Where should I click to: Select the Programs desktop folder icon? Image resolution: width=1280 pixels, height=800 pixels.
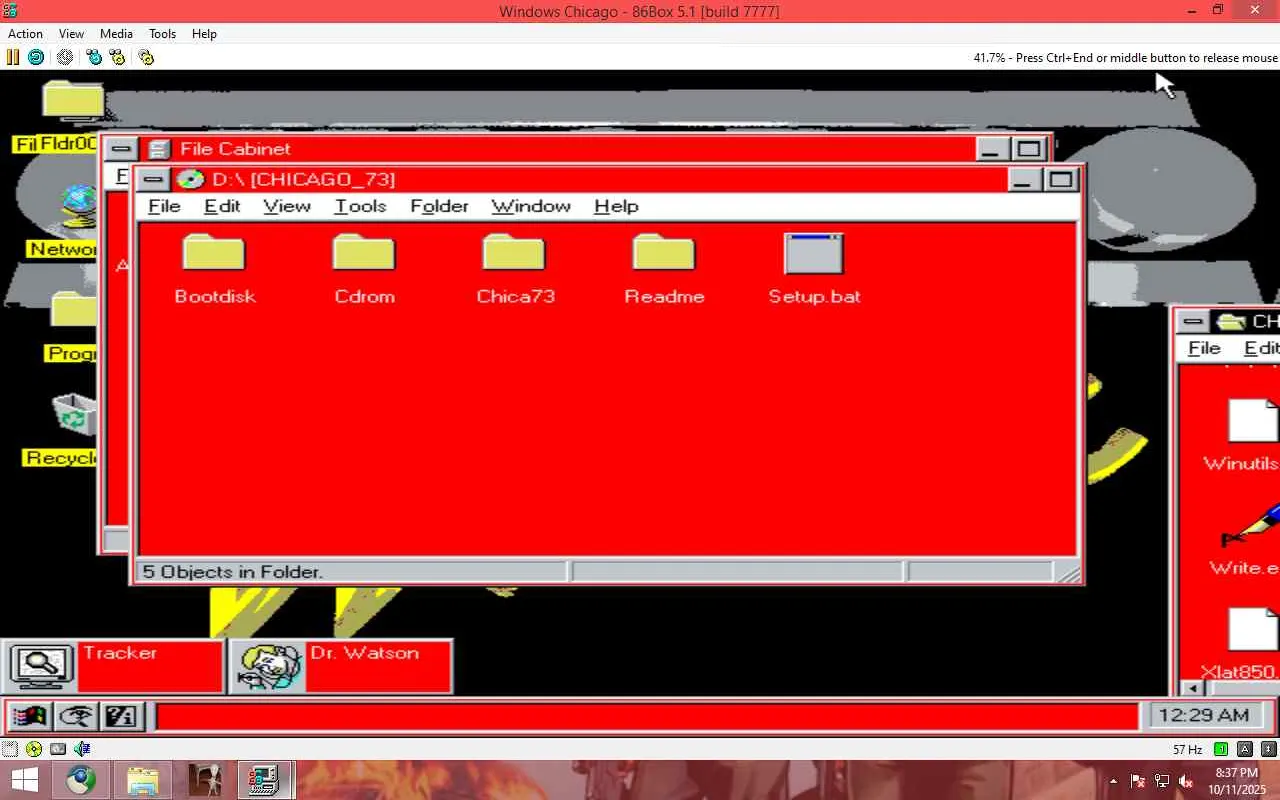pyautogui.click(x=74, y=312)
